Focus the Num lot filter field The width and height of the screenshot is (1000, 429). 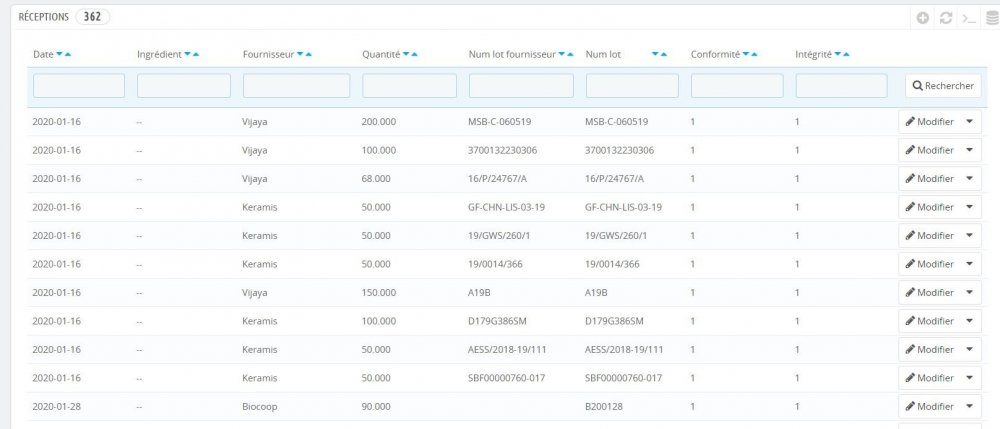point(632,85)
